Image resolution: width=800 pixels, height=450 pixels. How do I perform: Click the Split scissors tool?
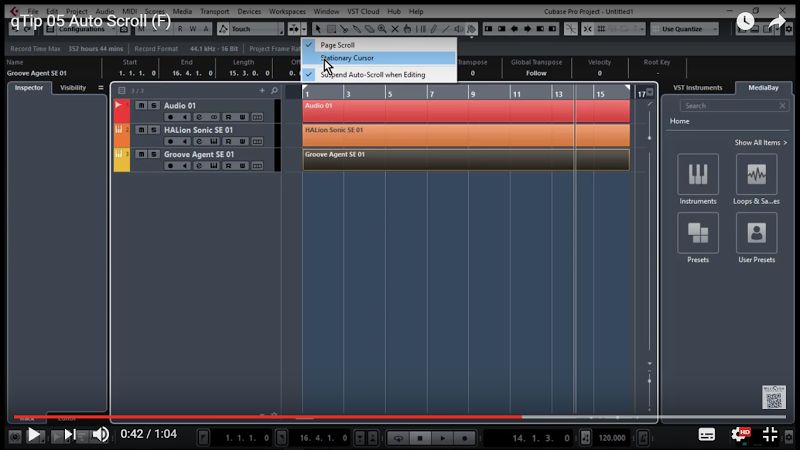click(344, 29)
